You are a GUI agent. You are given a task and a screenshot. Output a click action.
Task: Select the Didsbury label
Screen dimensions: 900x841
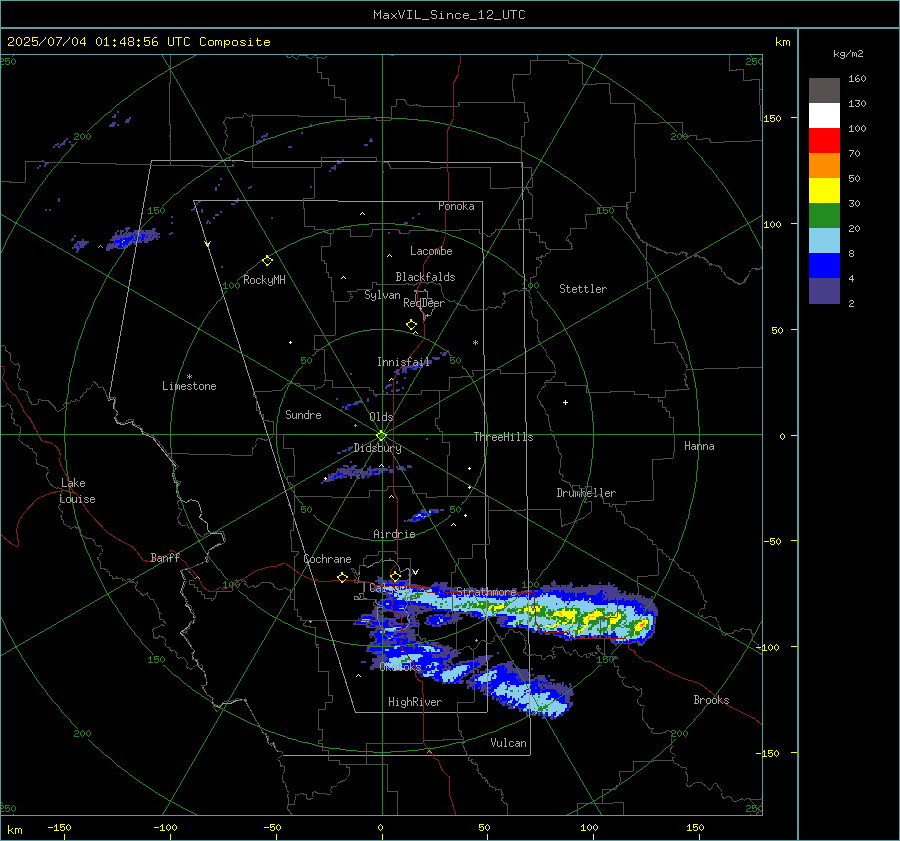[x=377, y=448]
